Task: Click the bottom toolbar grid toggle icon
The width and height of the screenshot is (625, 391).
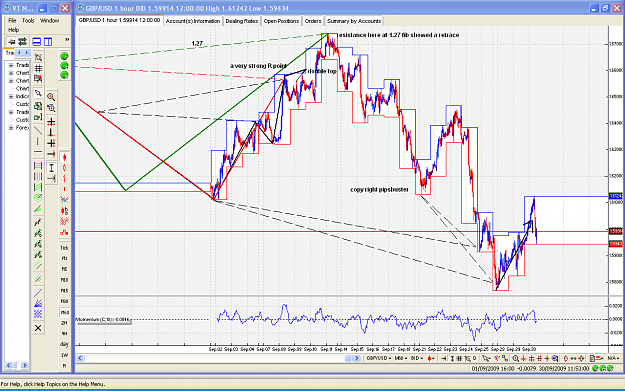Action: pos(459,358)
